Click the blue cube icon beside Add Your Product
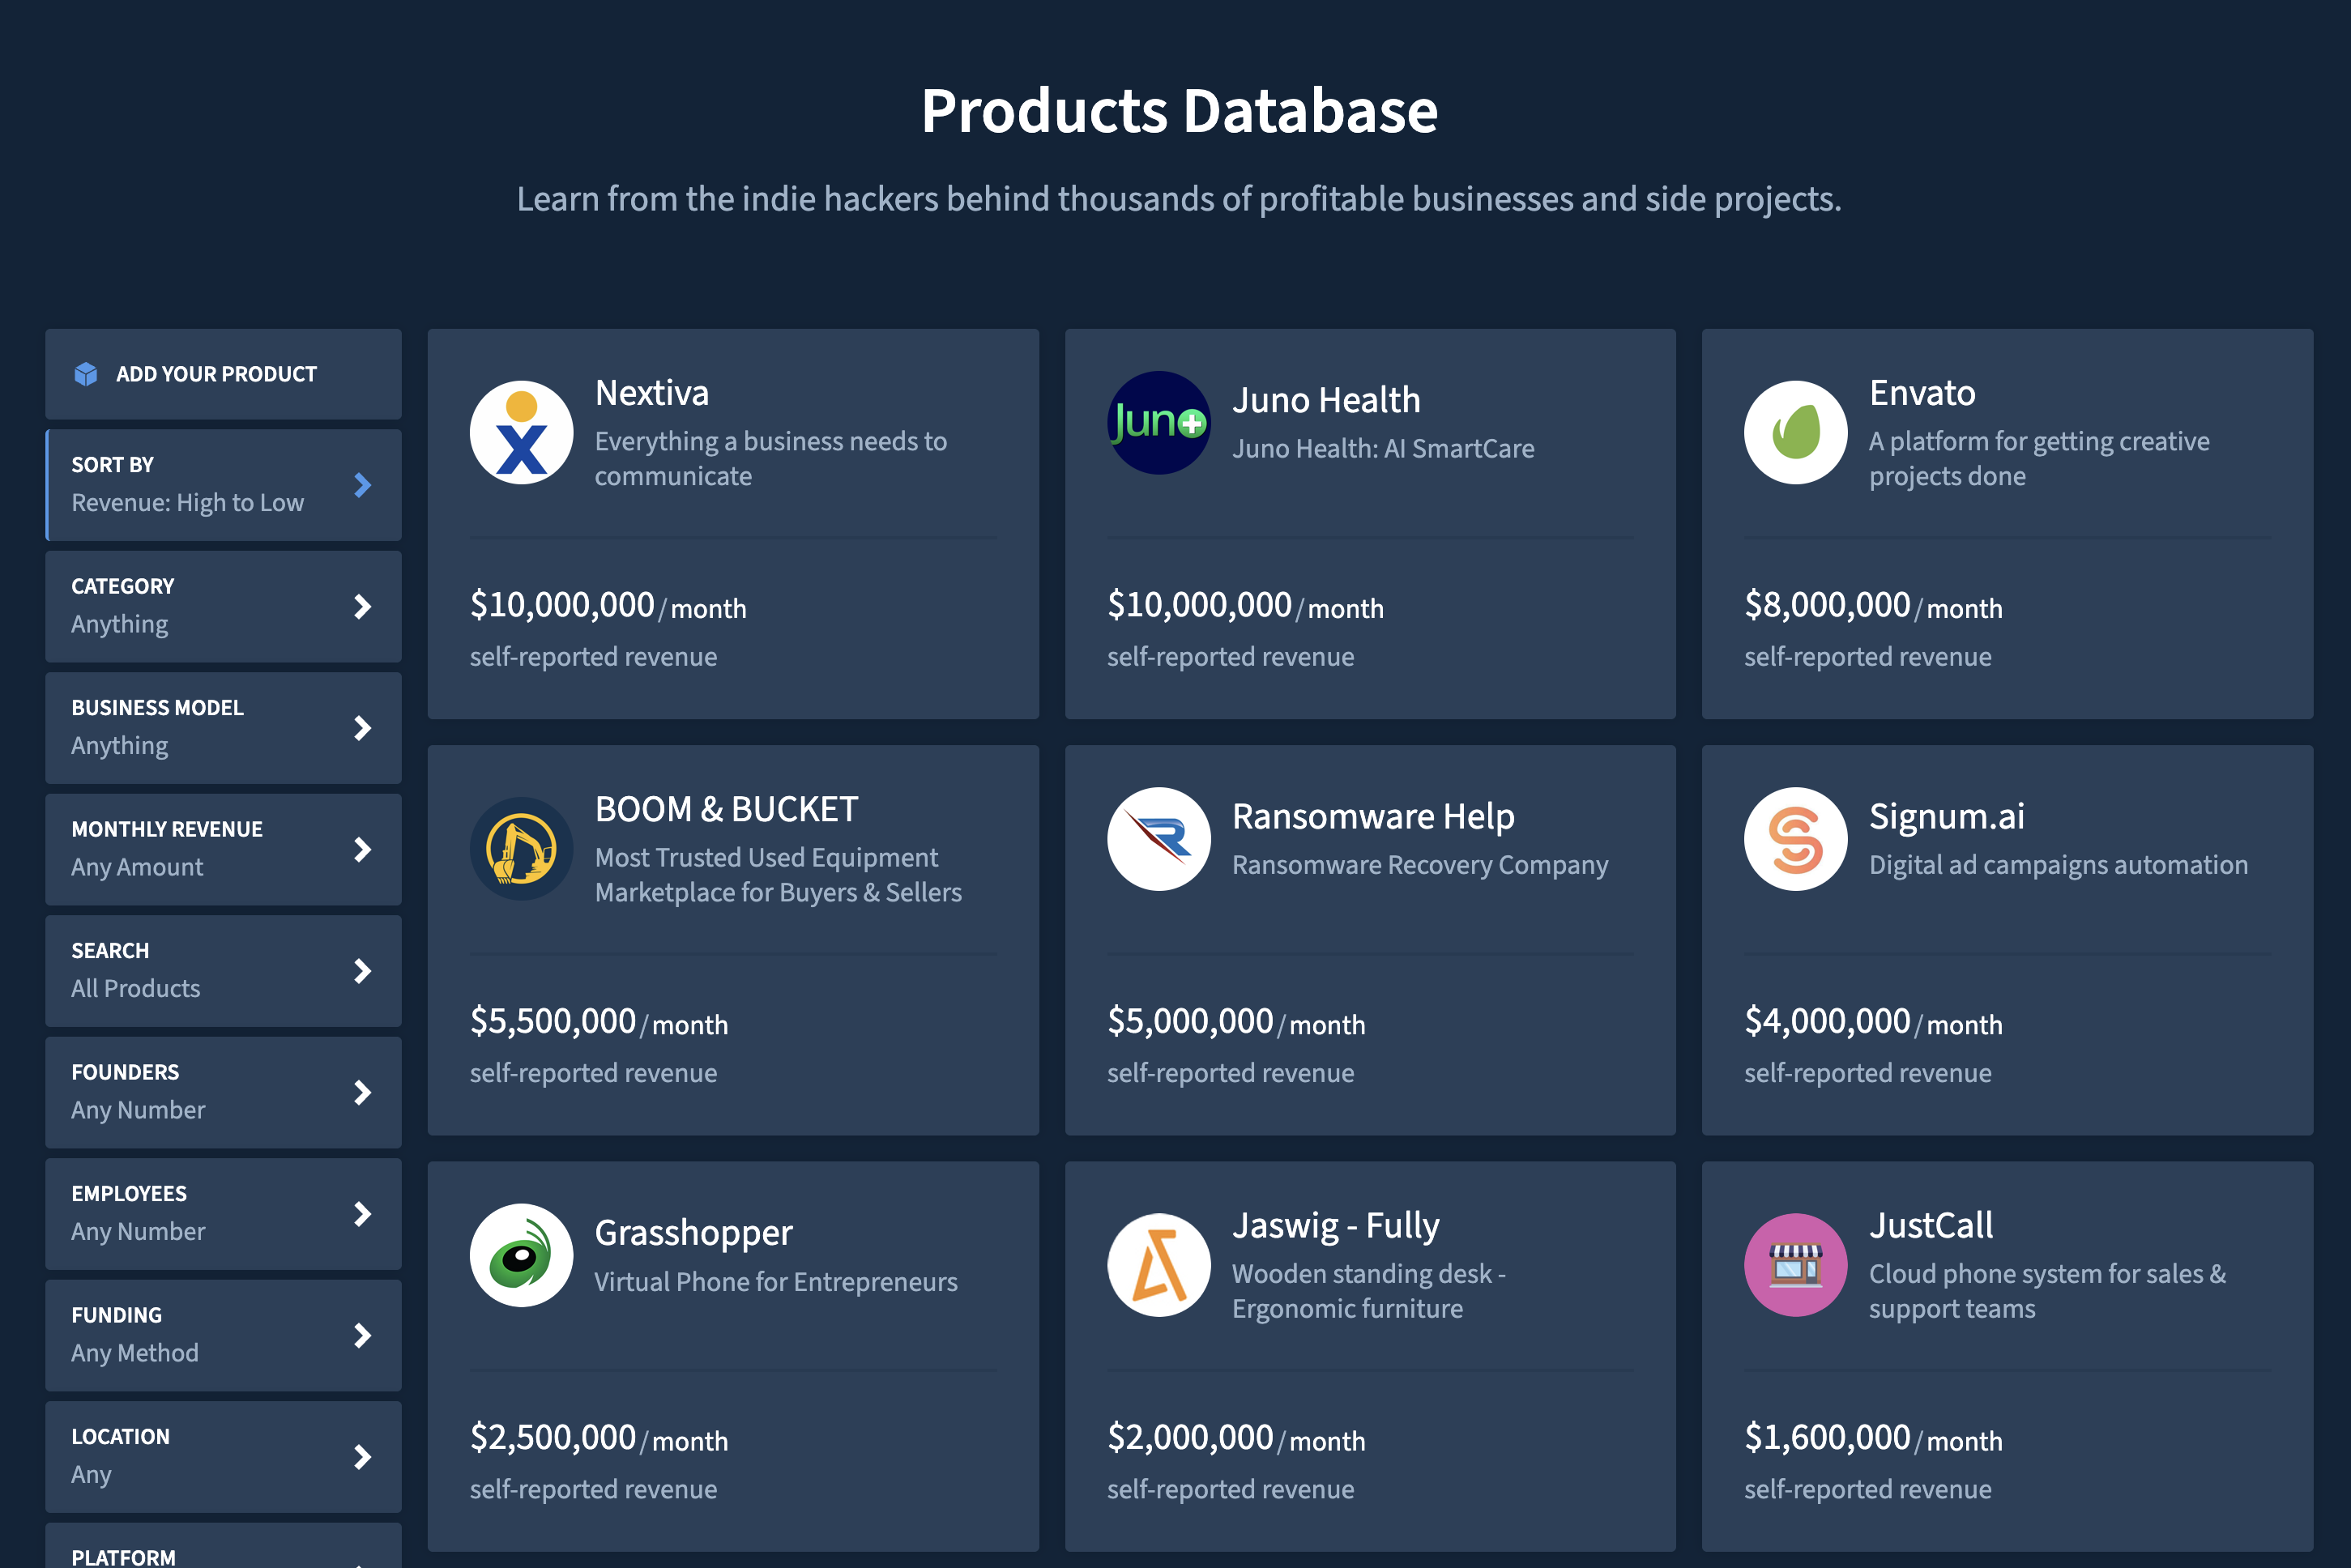This screenshot has height=1568, width=2351. (86, 374)
